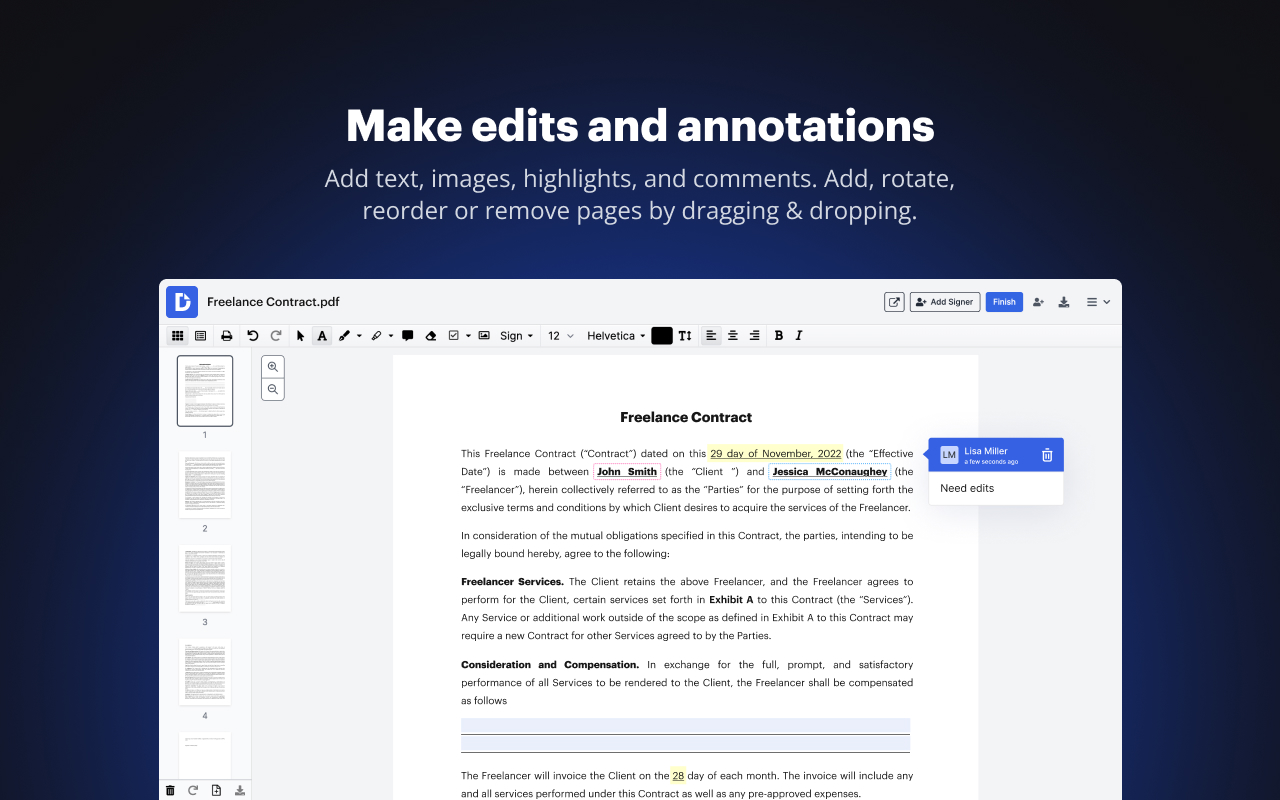Download the PDF from the top bar
Viewport: 1280px width, 800px height.
1064,302
